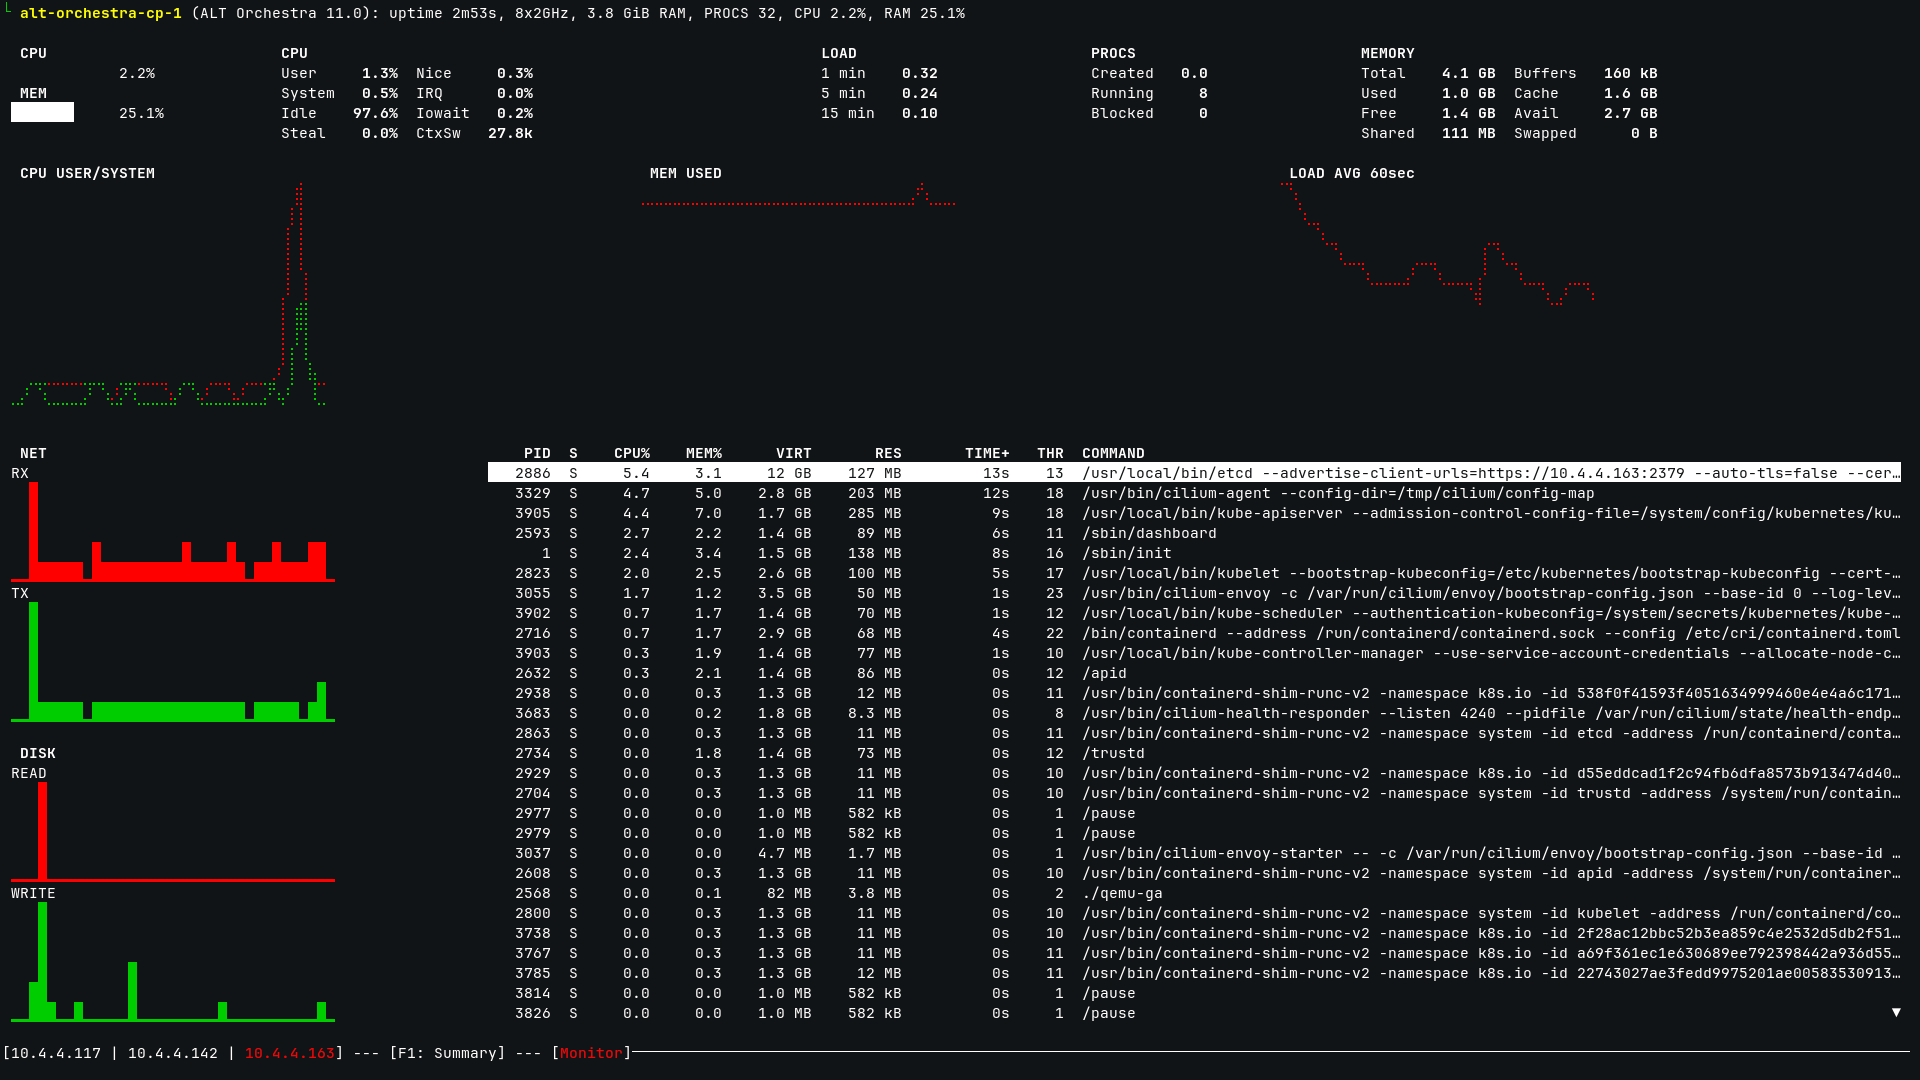
Task: Click the DISK READ bar graph
Action: click(x=173, y=832)
